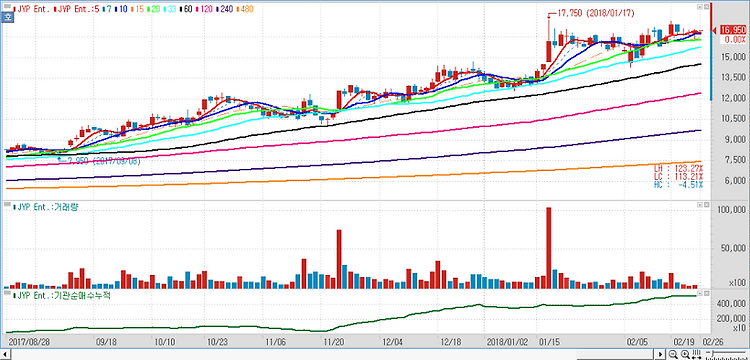Screen dimensions: 750x360
Task: Close the price chart pane
Action: pos(706,8)
